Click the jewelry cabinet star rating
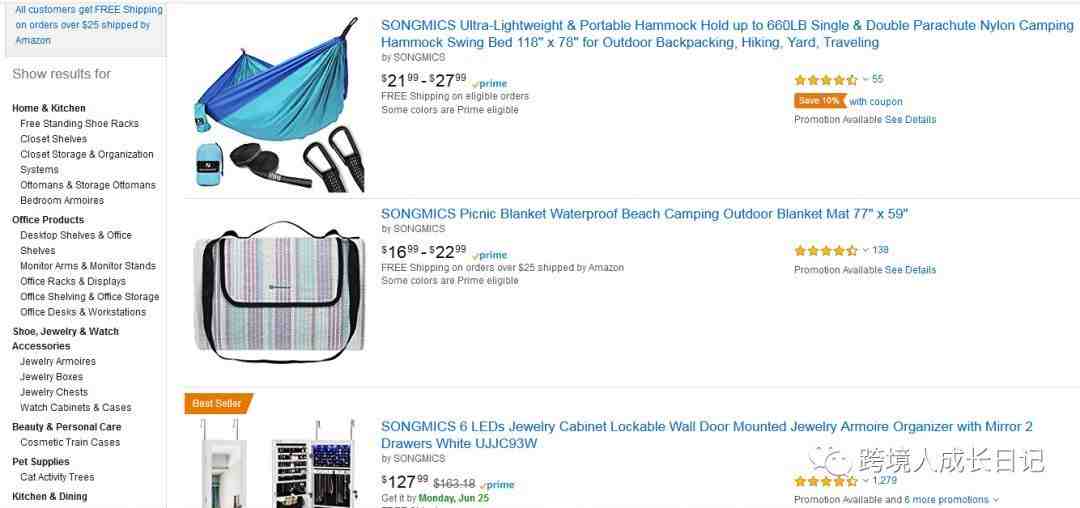1080x508 pixels. 826,481
